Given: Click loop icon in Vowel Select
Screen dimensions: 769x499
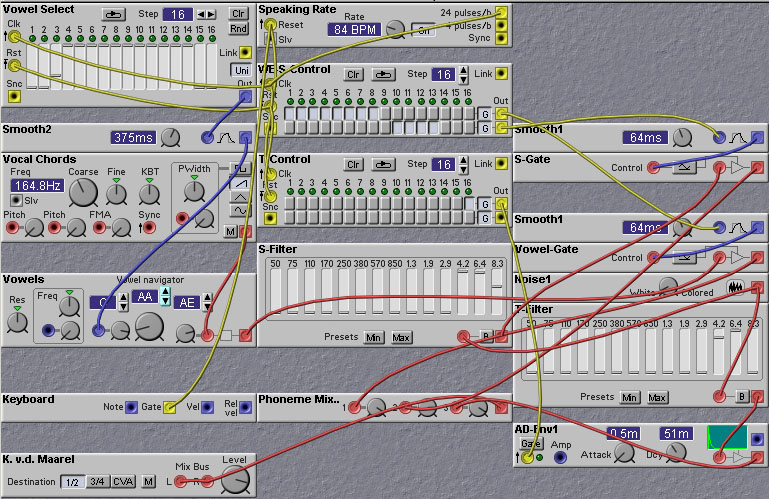Looking at the screenshot, I should point(114,15).
